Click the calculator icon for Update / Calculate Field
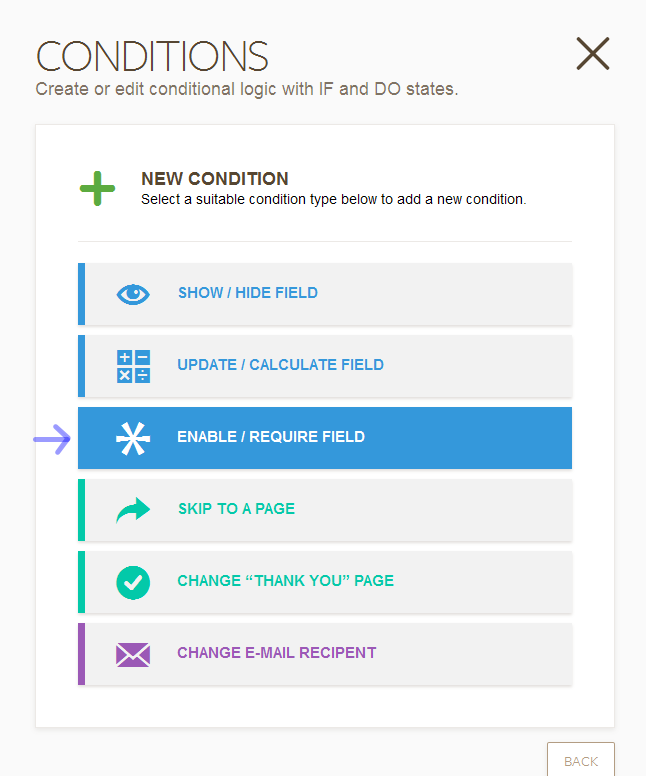Image resolution: width=646 pixels, height=776 pixels. pos(133,366)
